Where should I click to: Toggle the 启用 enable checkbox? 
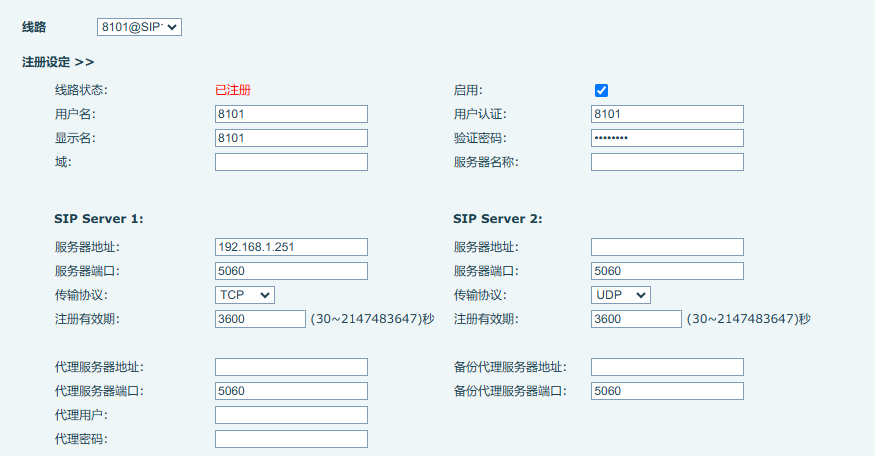point(601,90)
